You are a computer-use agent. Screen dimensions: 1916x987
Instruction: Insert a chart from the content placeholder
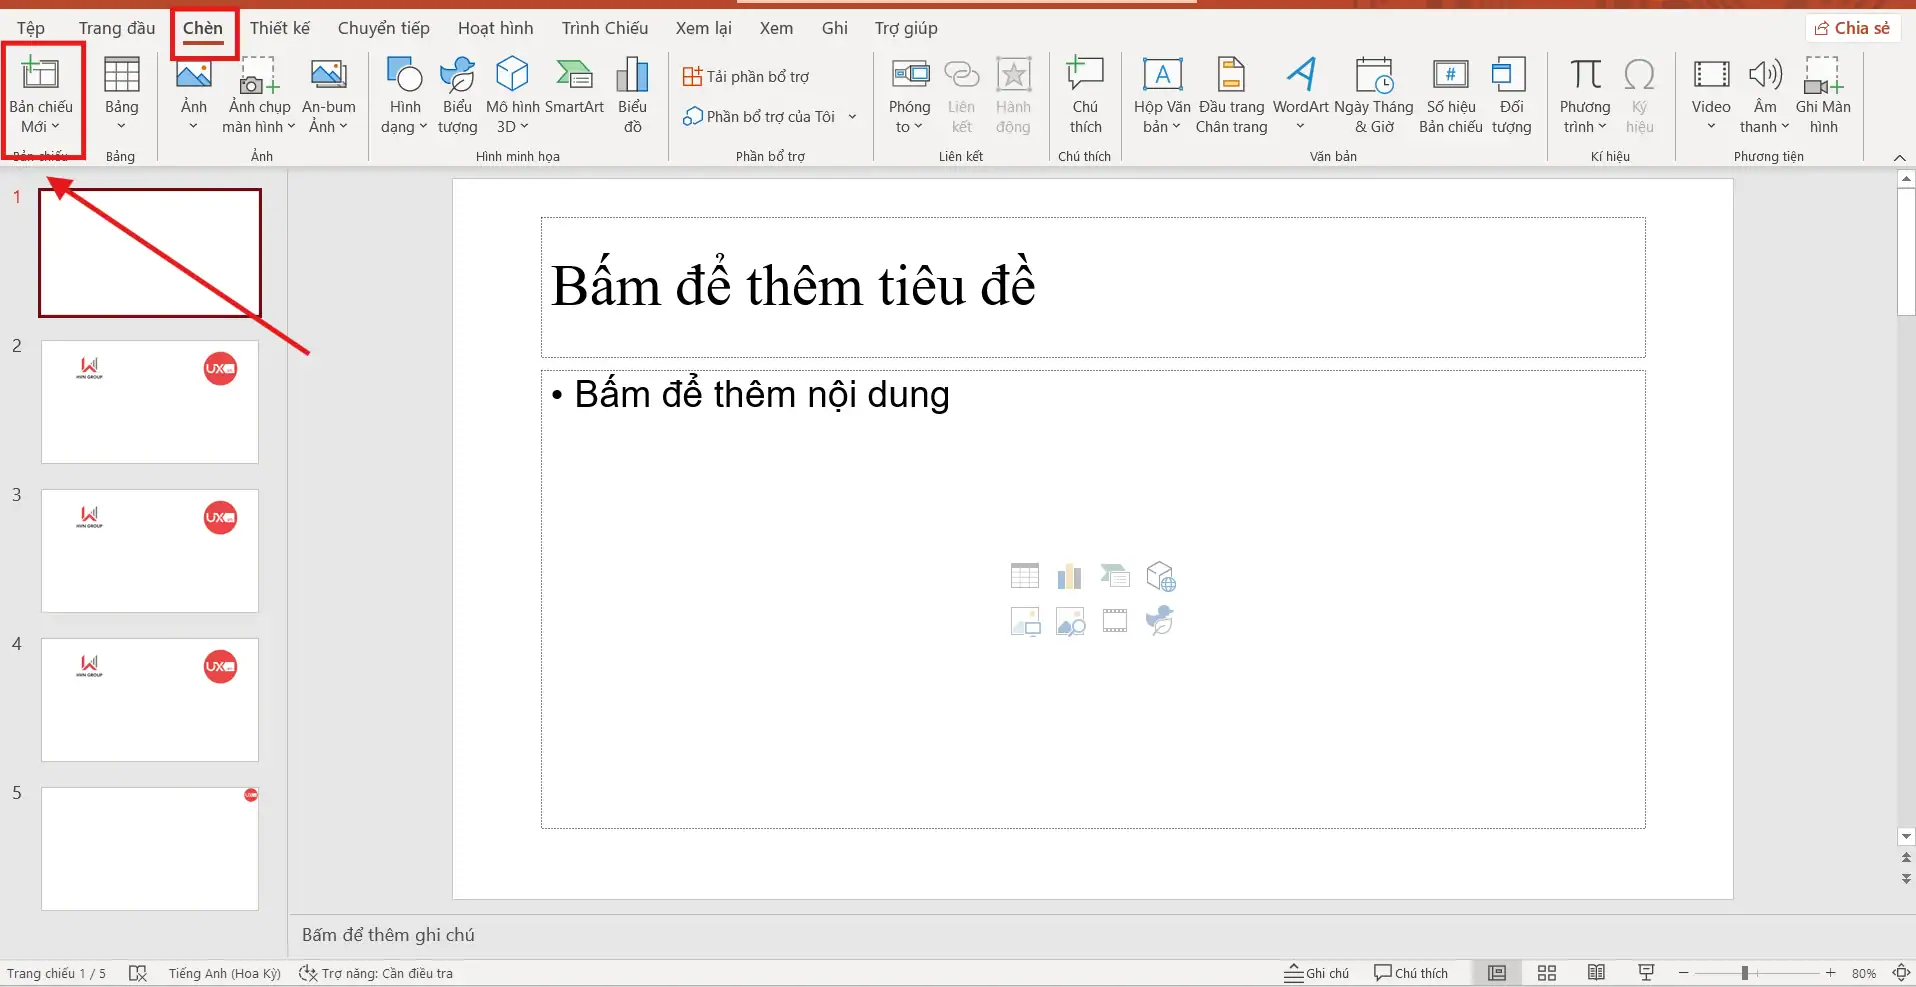pos(1070,576)
